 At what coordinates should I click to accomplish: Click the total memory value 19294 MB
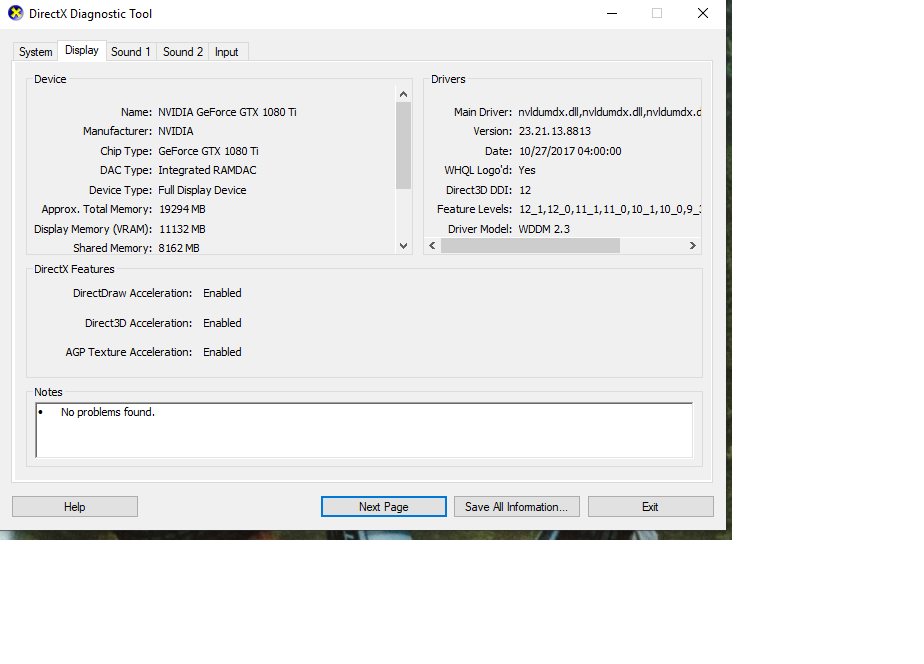coord(183,209)
